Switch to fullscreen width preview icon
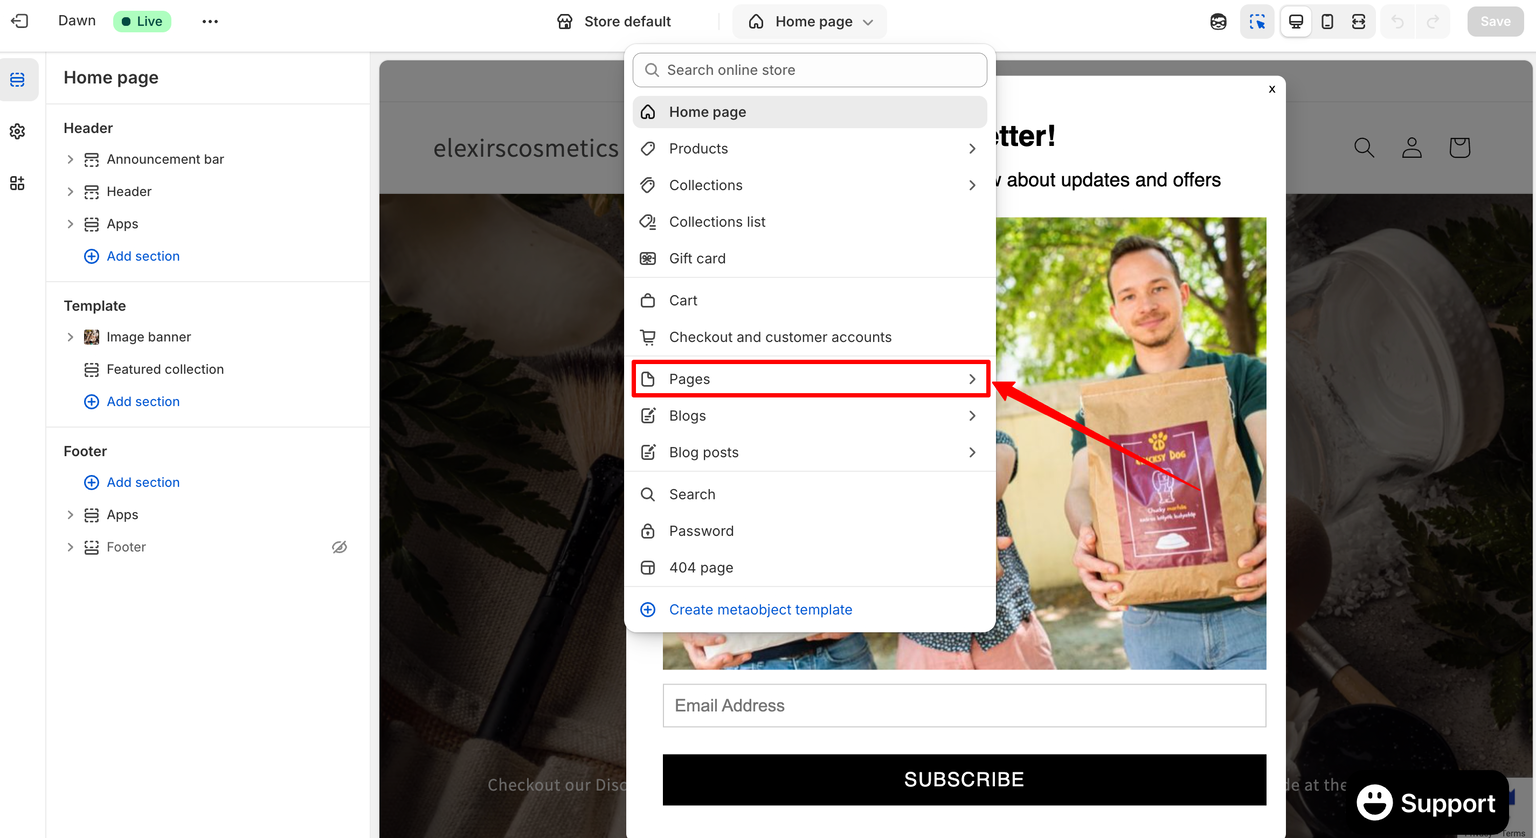 (1358, 21)
